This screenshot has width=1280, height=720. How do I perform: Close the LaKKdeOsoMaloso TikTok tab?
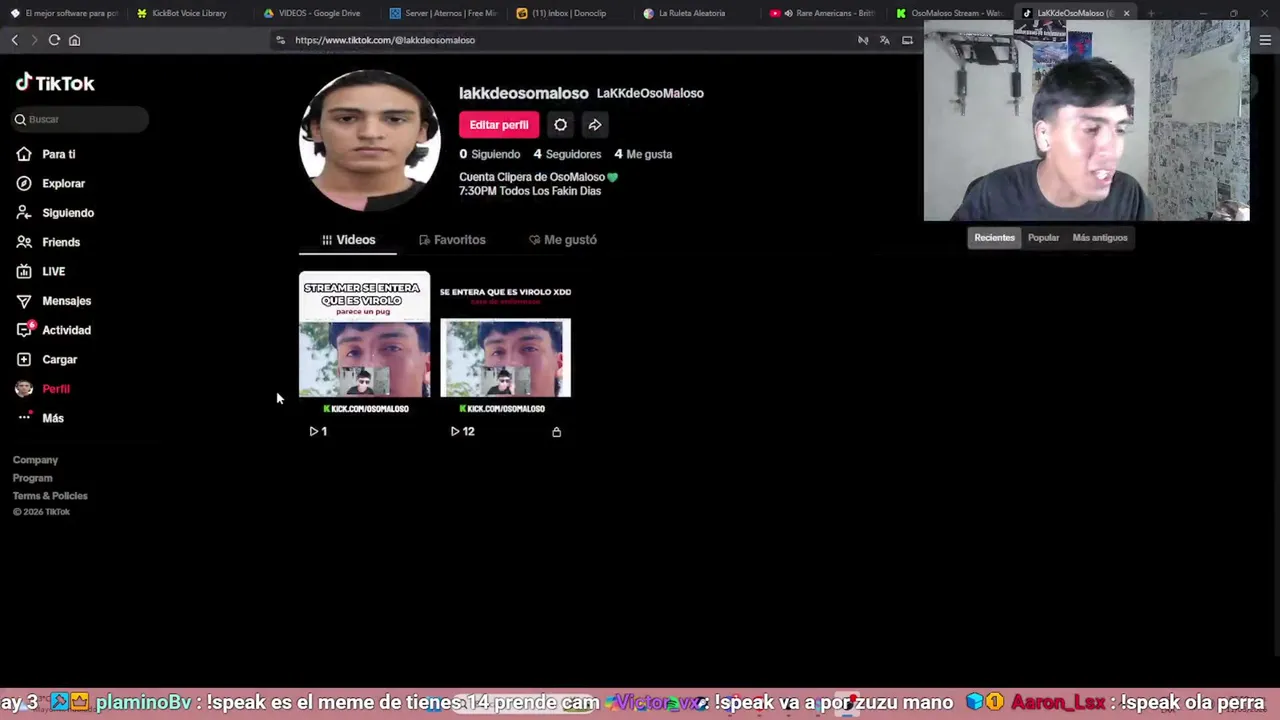(x=1126, y=13)
